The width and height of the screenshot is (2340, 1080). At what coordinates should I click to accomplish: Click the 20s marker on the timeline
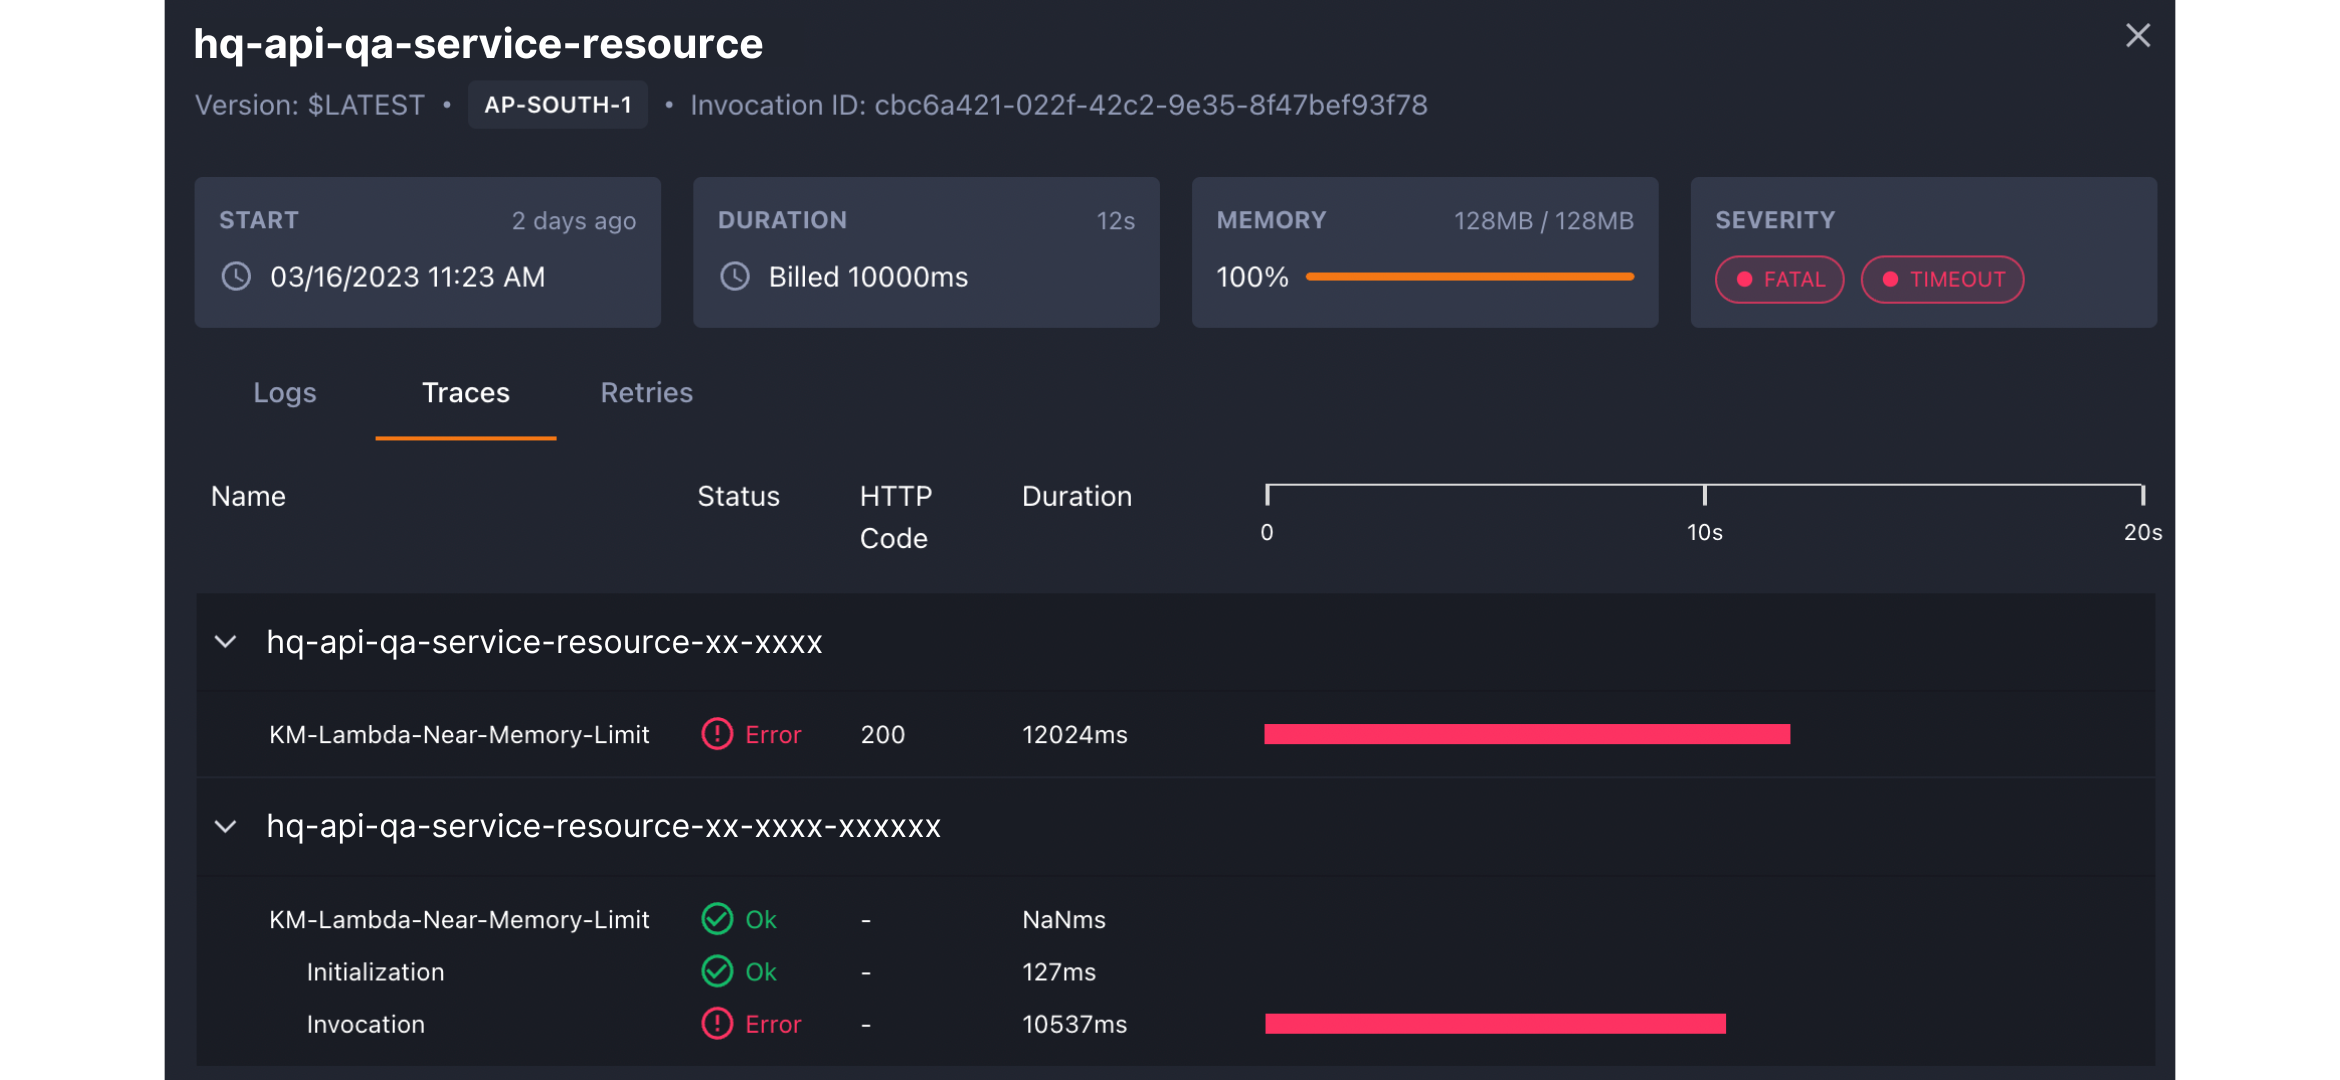click(2143, 532)
